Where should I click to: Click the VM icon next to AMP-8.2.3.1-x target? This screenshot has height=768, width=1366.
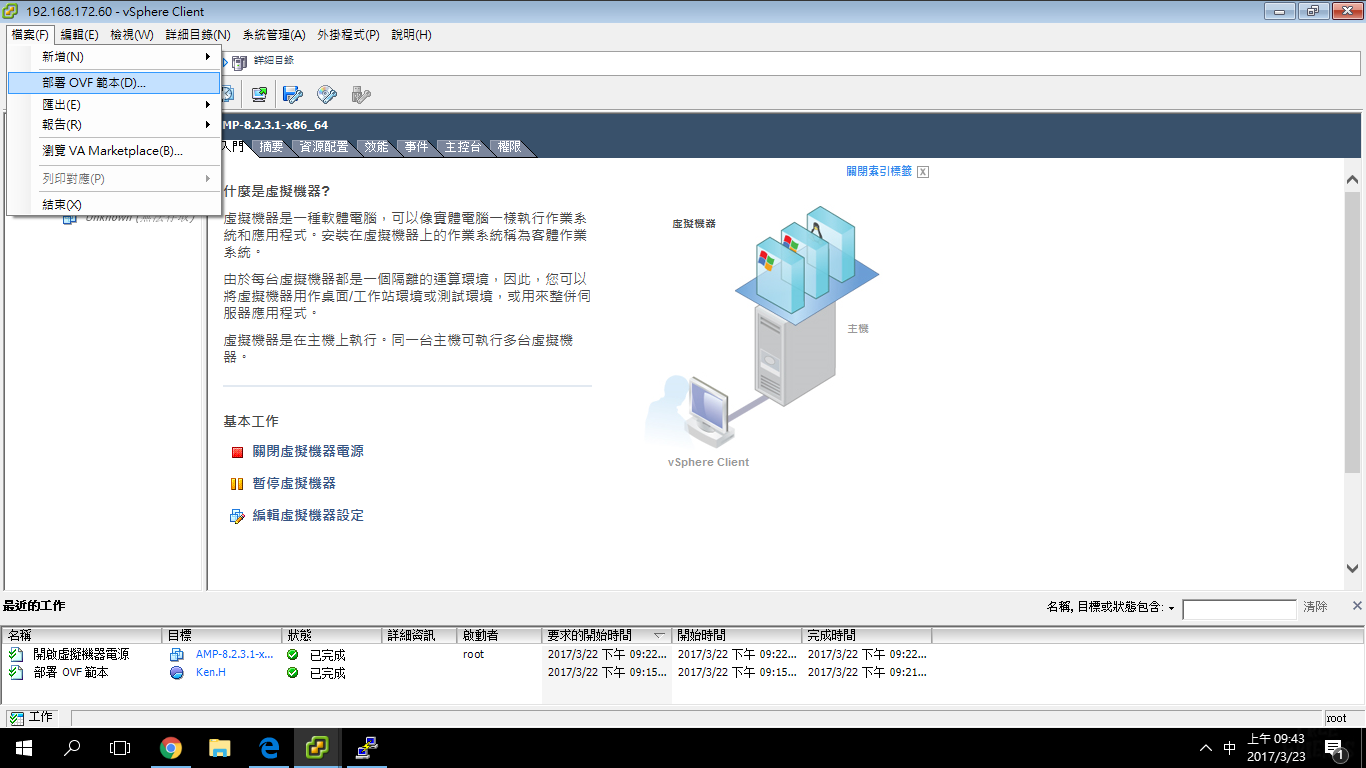(177, 654)
